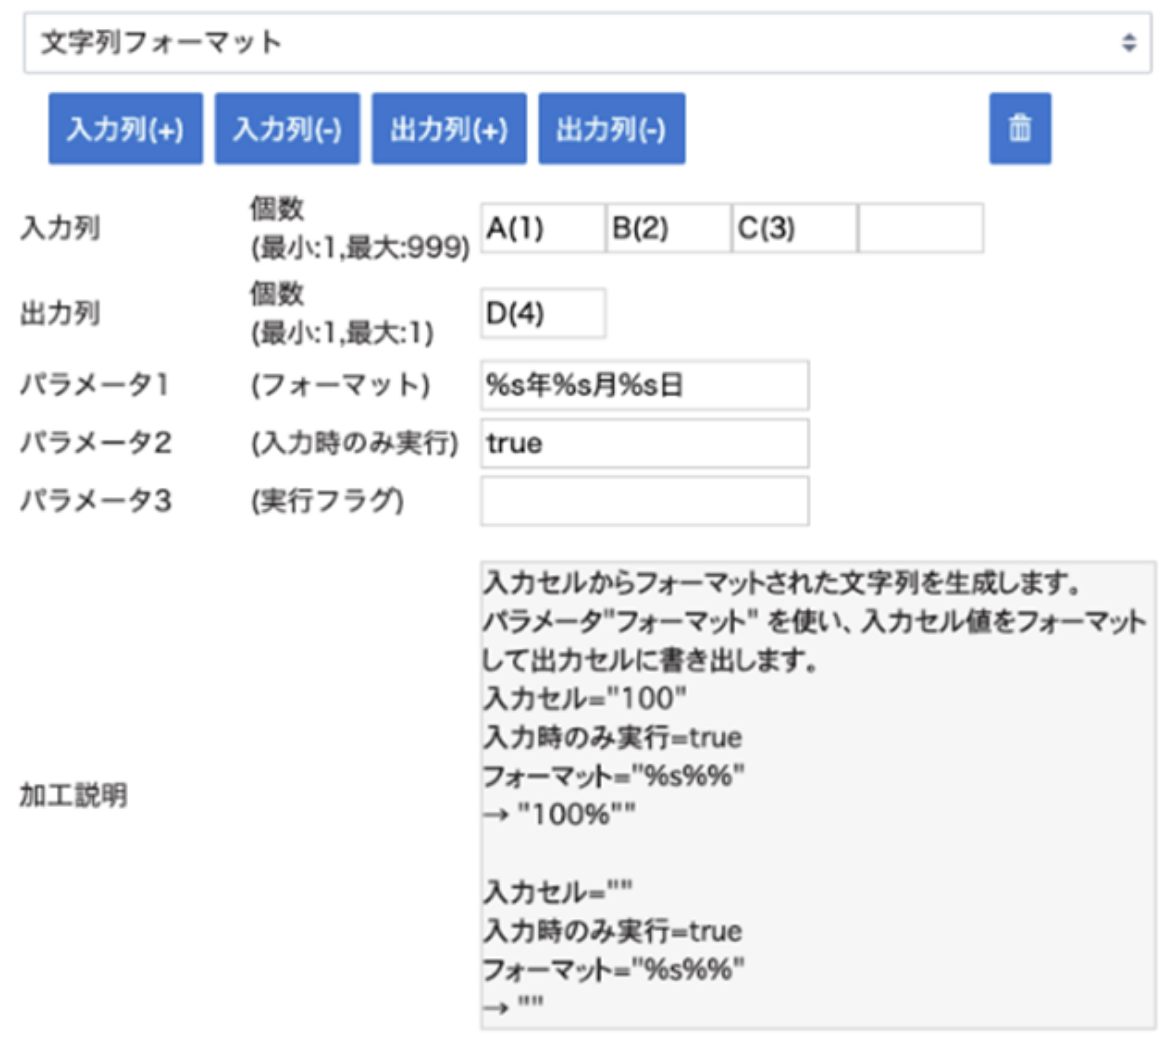The image size is (1170, 1044).
Task: Click the trash delete icon
Action: pyautogui.click(x=1019, y=128)
